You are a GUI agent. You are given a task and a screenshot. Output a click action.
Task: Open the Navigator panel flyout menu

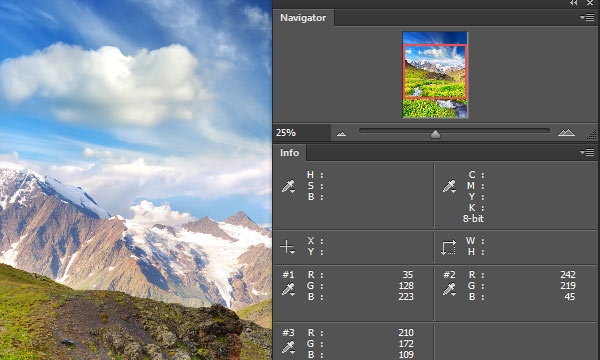tap(587, 18)
